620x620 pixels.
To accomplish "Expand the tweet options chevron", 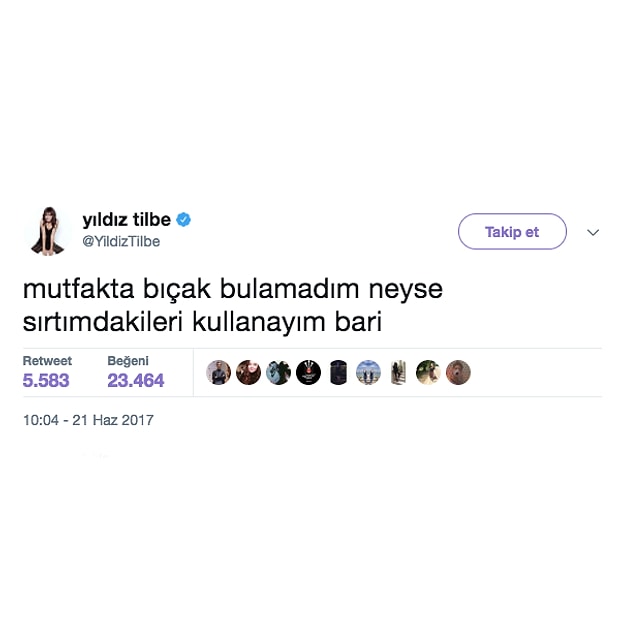I will coord(593,232).
